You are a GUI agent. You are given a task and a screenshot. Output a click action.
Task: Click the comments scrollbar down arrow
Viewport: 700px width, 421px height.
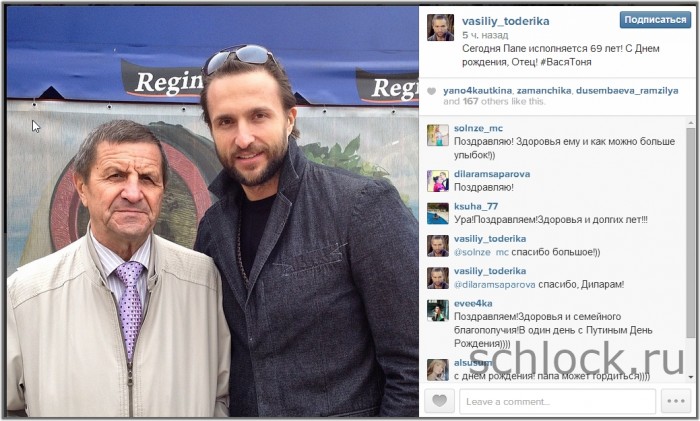(691, 377)
